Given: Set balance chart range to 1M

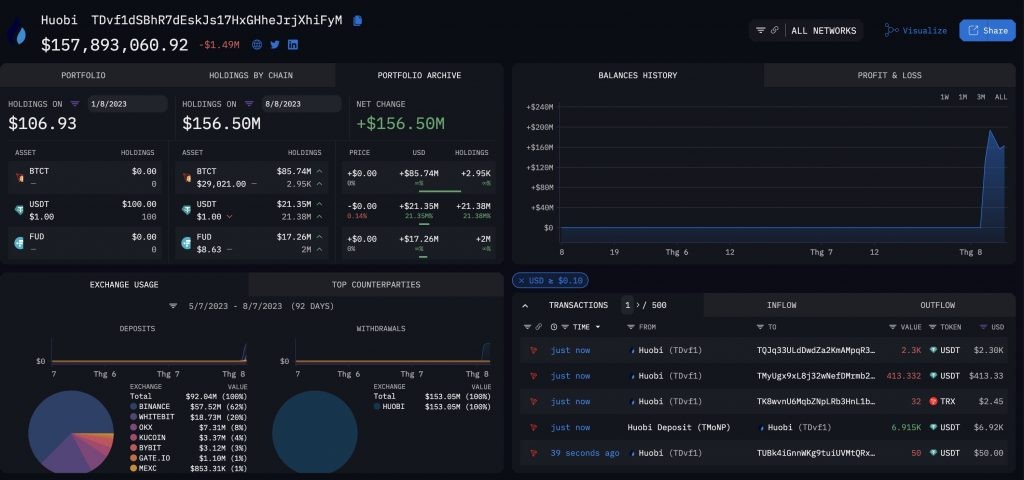Looking at the screenshot, I should click(963, 97).
